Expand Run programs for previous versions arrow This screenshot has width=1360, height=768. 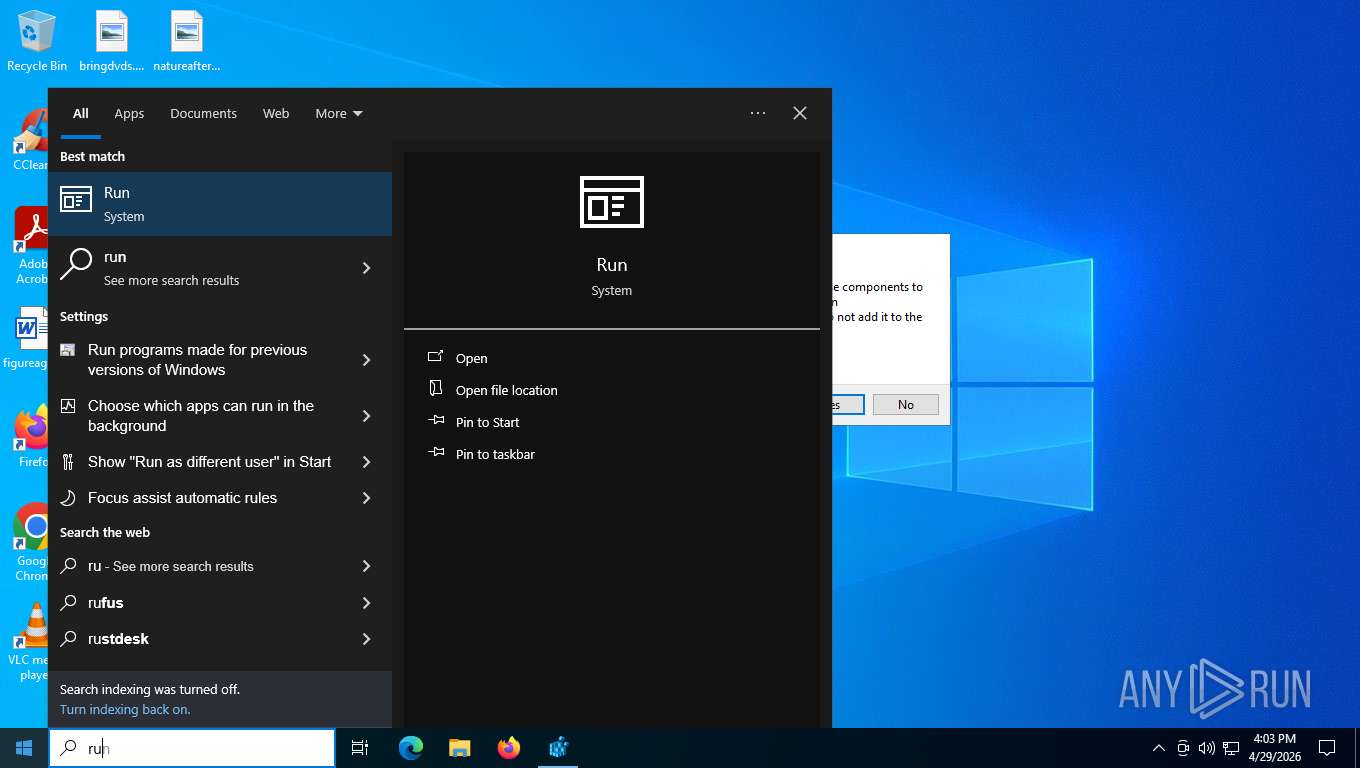click(366, 360)
